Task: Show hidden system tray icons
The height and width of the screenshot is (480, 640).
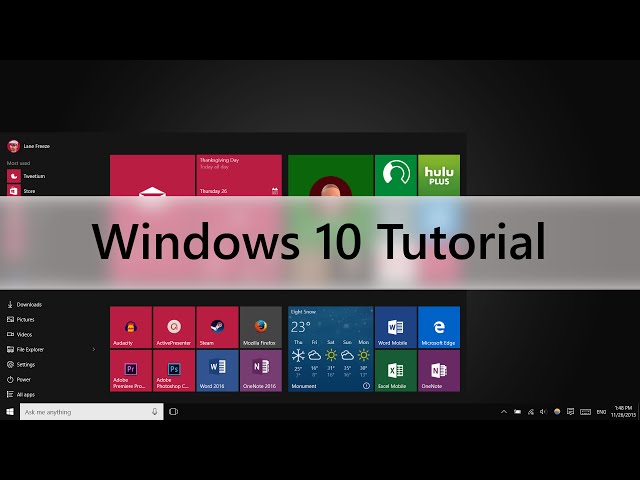Action: pos(504,412)
